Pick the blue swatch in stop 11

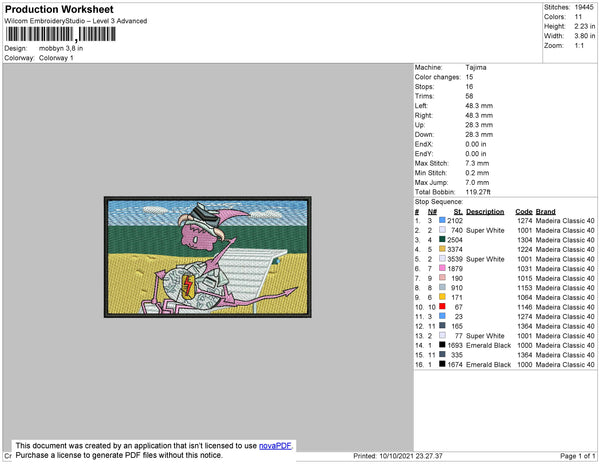[x=442, y=316]
